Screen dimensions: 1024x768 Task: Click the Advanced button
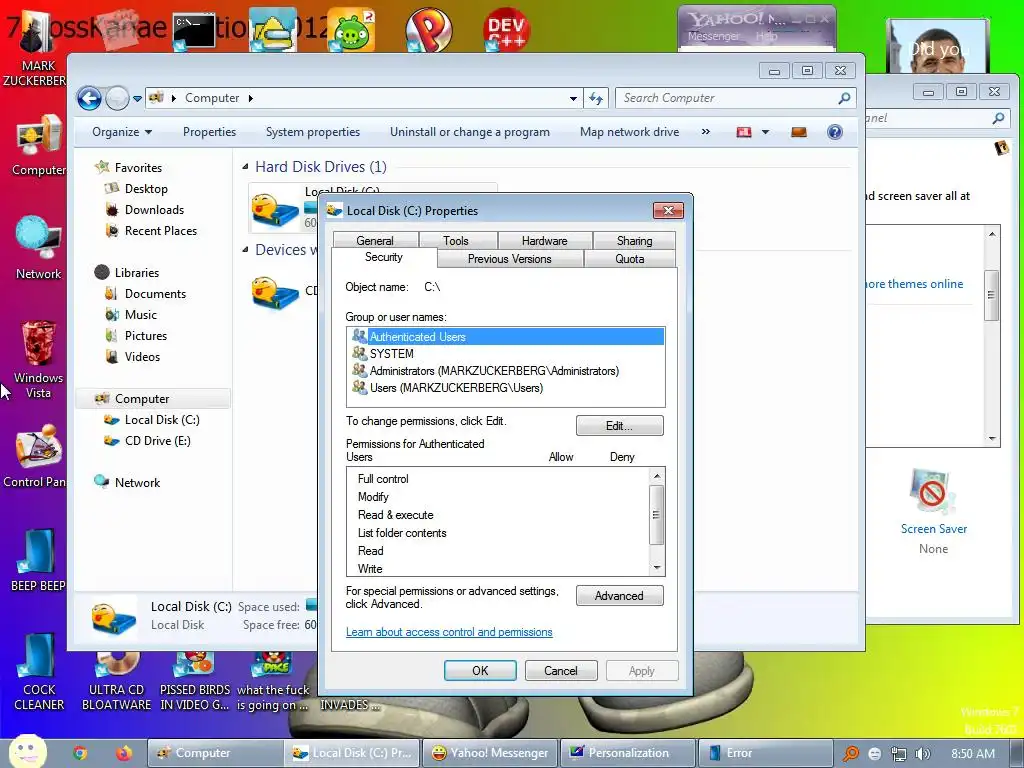point(619,596)
